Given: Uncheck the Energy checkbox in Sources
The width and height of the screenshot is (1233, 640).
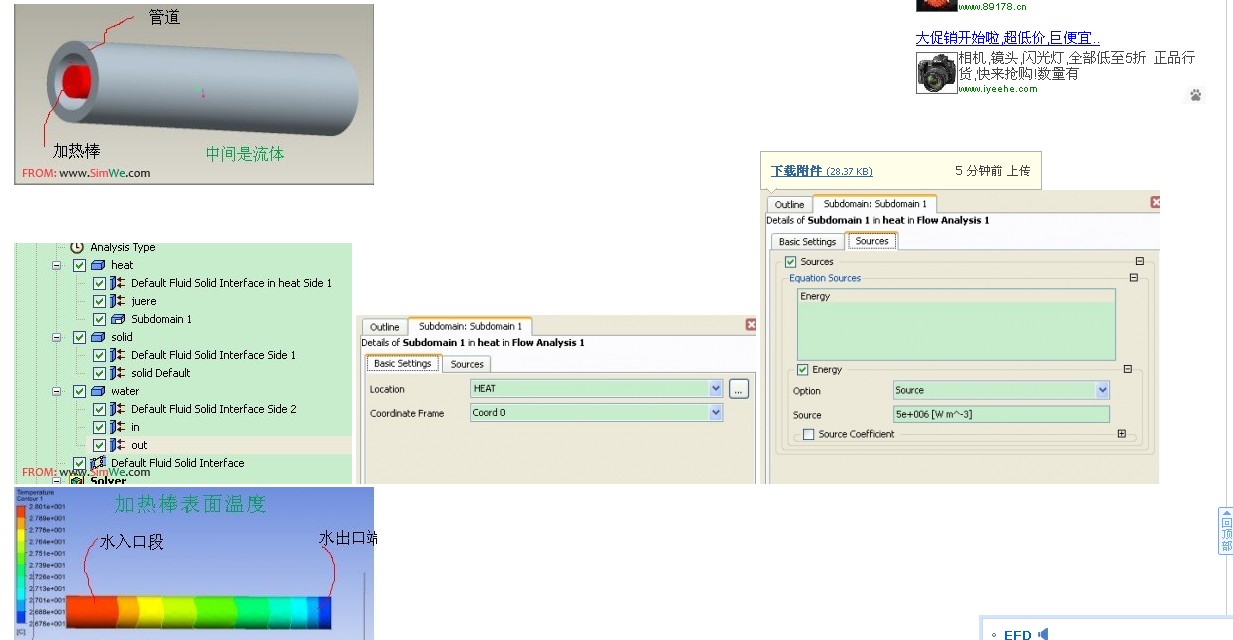Looking at the screenshot, I should click(803, 370).
